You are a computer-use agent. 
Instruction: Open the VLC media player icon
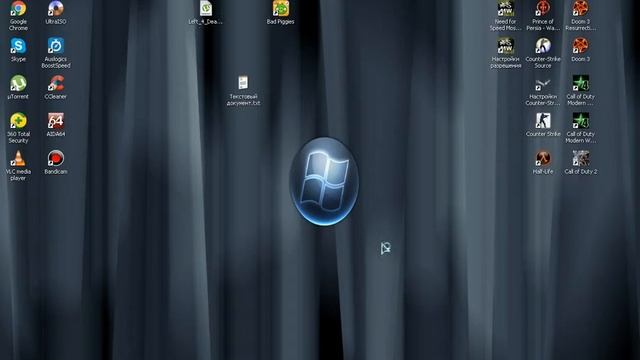(18, 158)
